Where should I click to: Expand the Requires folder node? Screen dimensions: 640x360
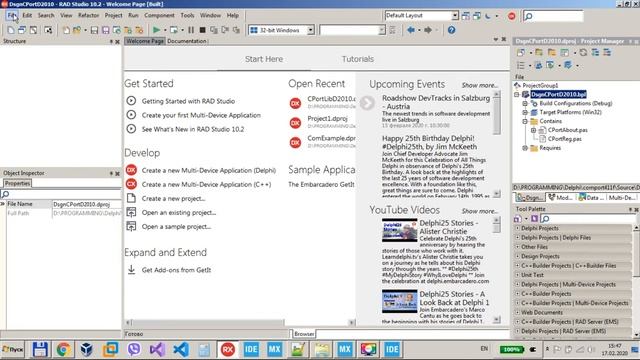525,148
